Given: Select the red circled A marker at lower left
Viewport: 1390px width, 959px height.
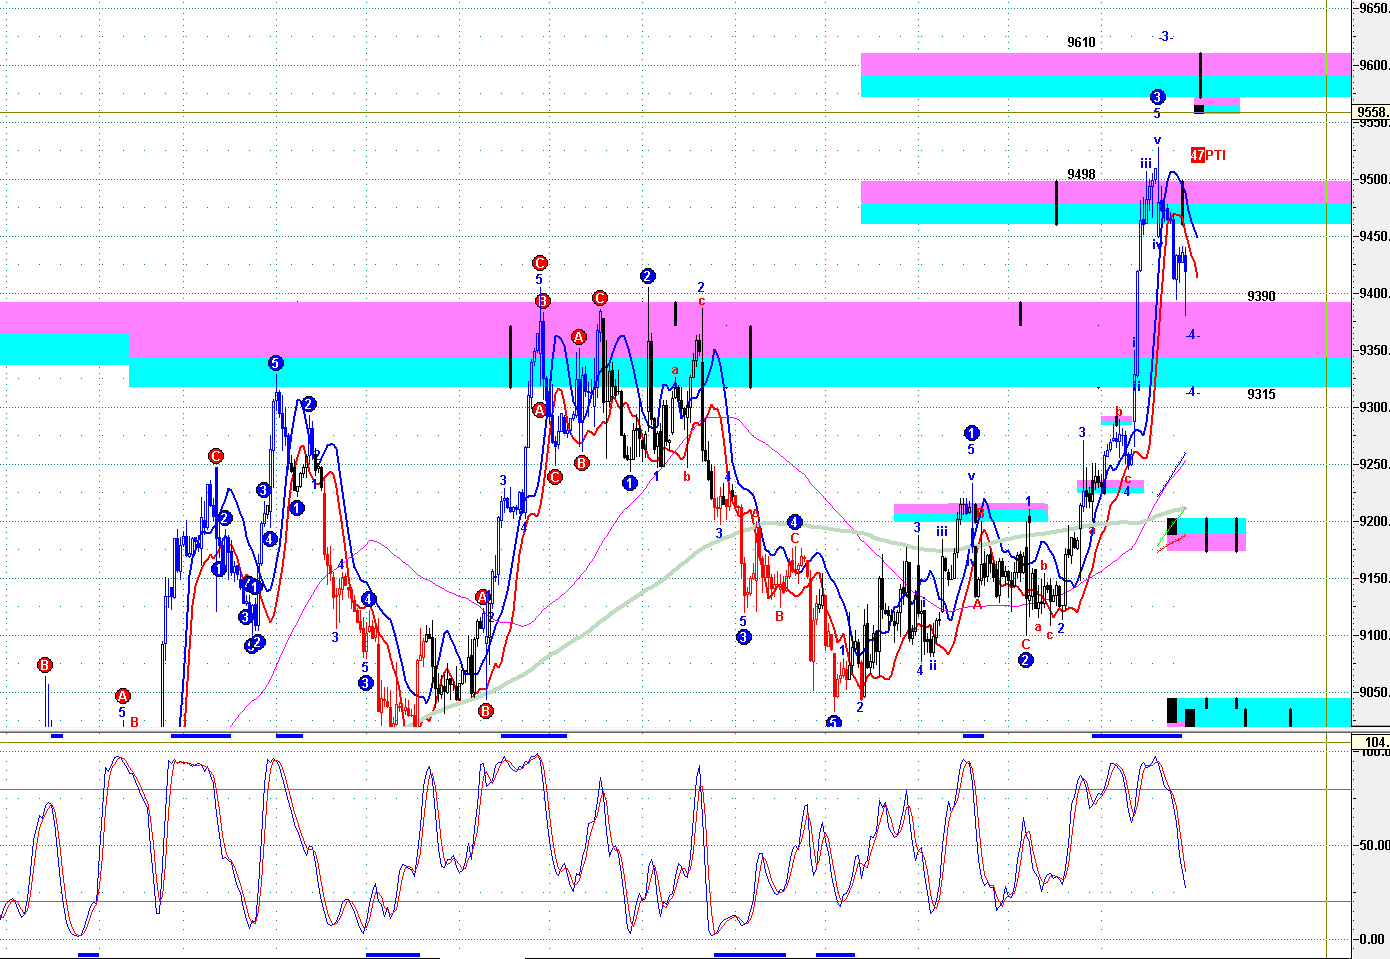Looking at the screenshot, I should point(123,696).
